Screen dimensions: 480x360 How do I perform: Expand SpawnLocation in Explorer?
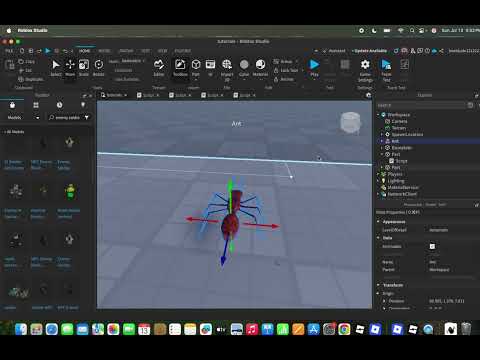(382, 134)
